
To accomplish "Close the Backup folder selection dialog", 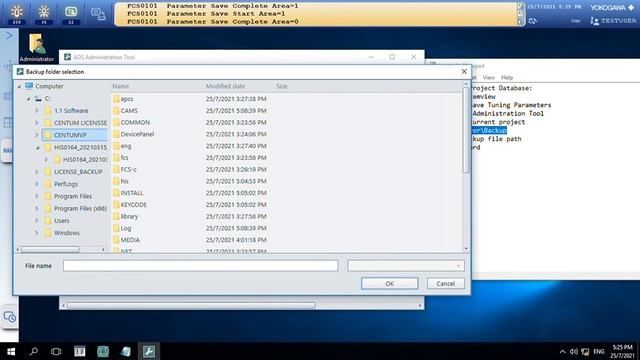I will click(464, 71).
